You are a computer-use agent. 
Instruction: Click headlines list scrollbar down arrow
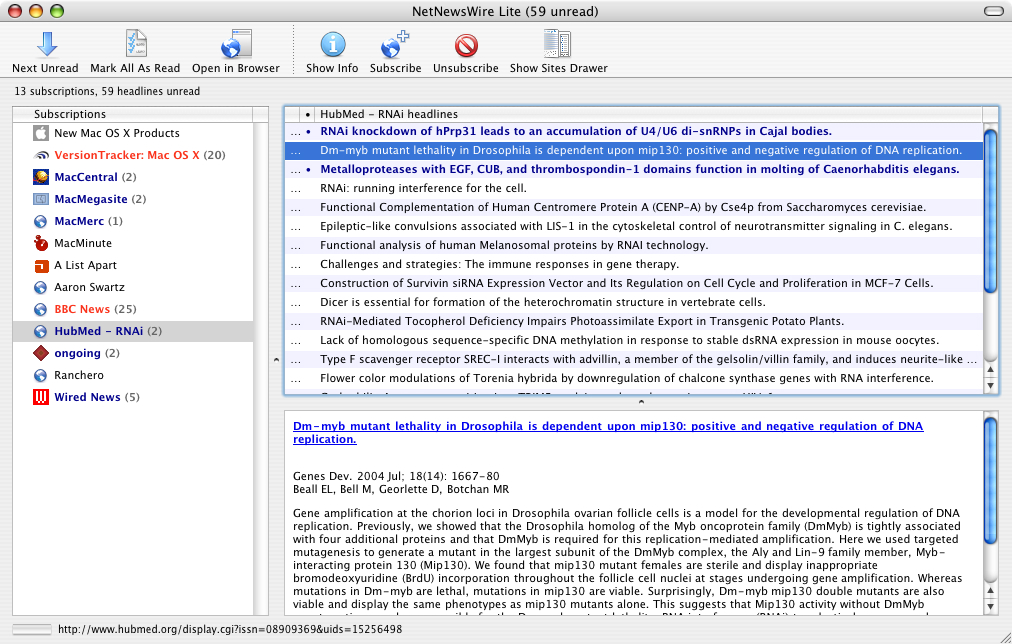(x=991, y=386)
